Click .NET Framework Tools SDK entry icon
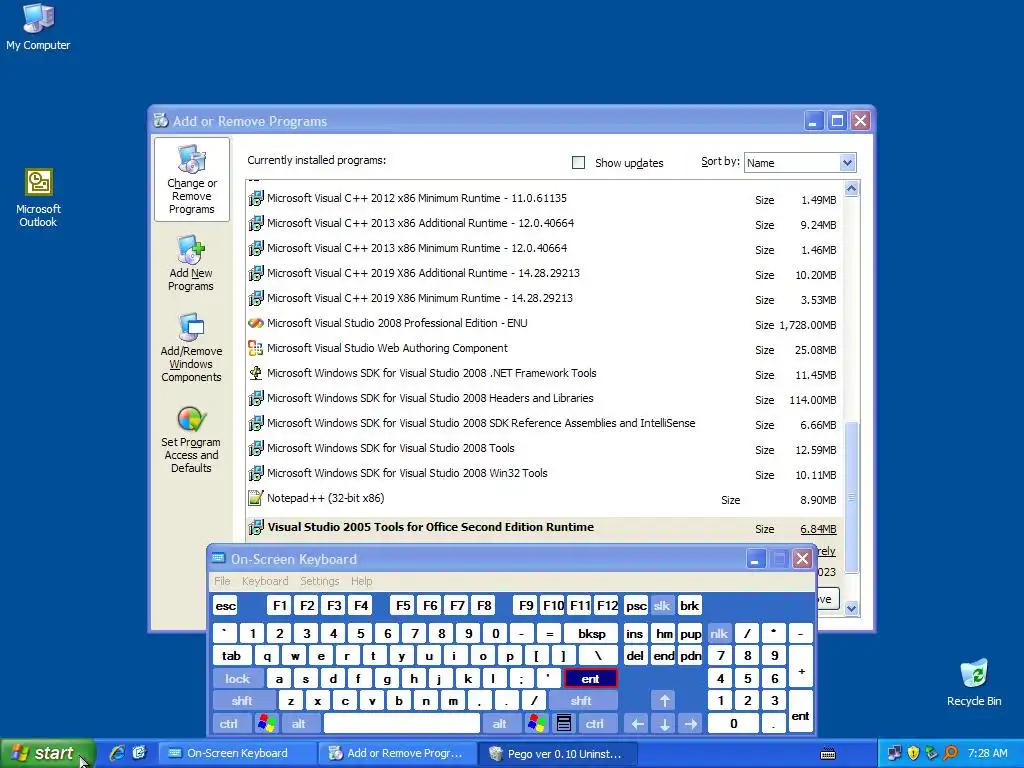The height and width of the screenshot is (768, 1024). [x=256, y=373]
